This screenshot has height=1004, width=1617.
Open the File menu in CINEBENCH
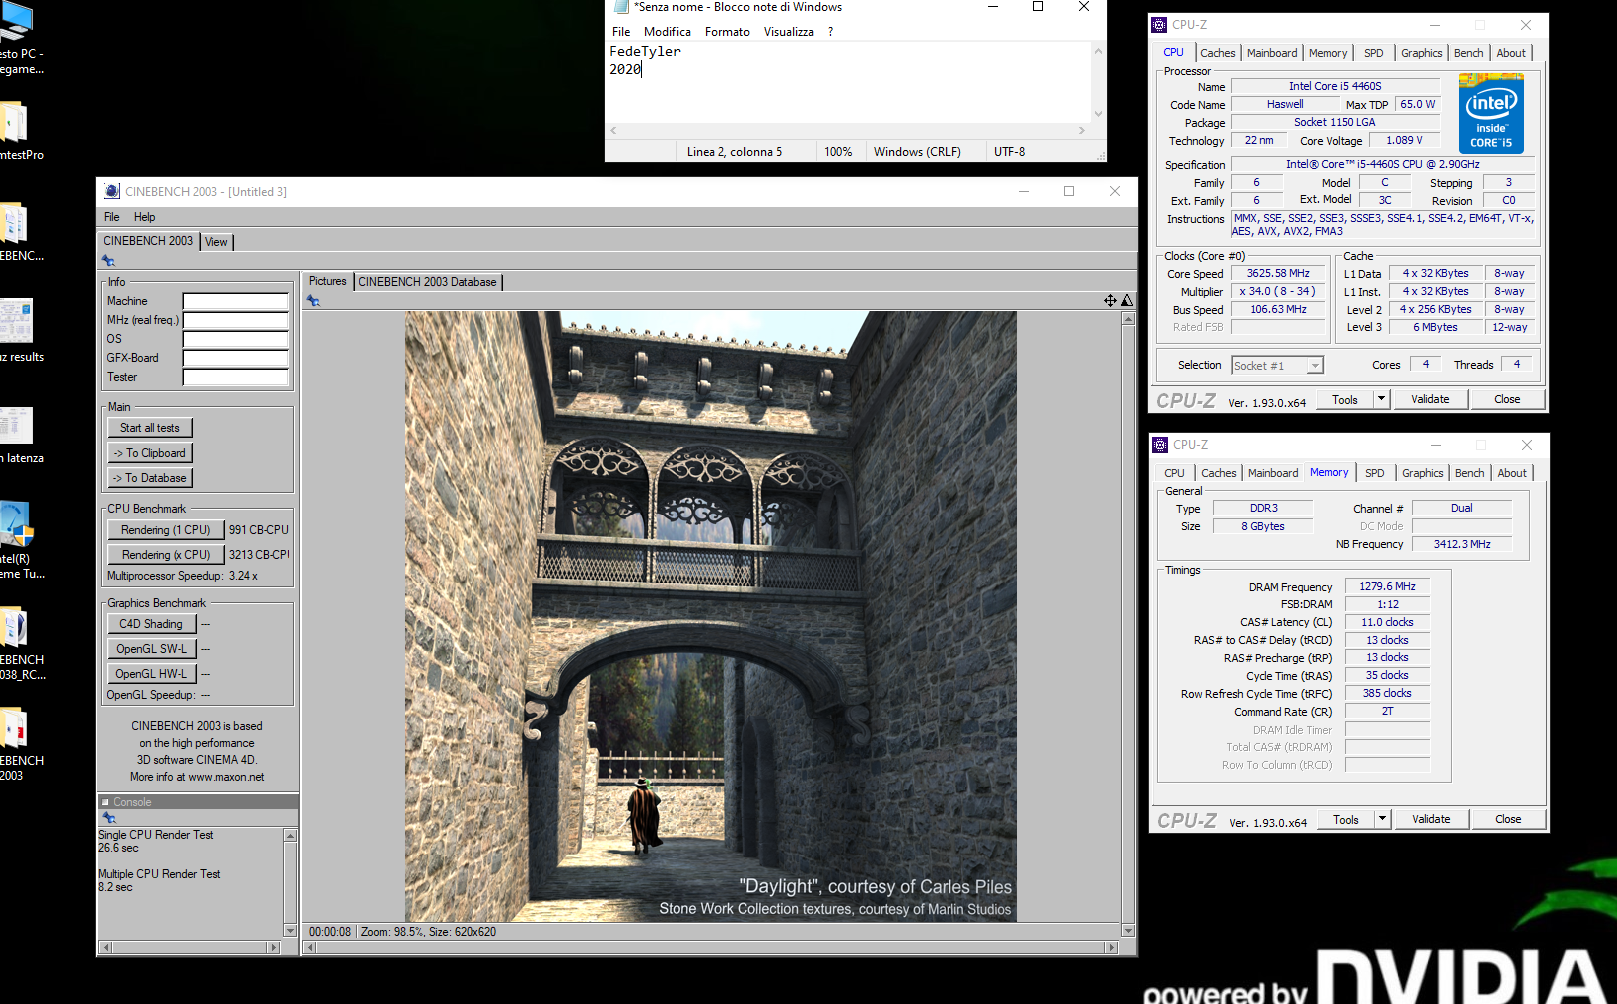tap(112, 217)
